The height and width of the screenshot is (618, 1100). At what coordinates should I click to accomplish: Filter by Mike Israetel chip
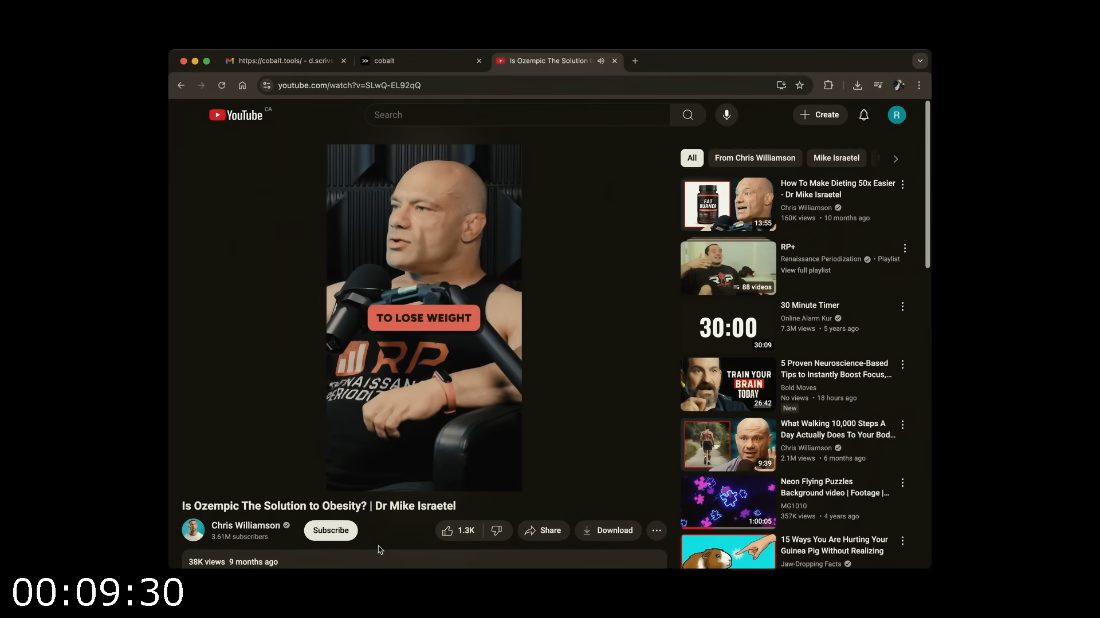[836, 158]
